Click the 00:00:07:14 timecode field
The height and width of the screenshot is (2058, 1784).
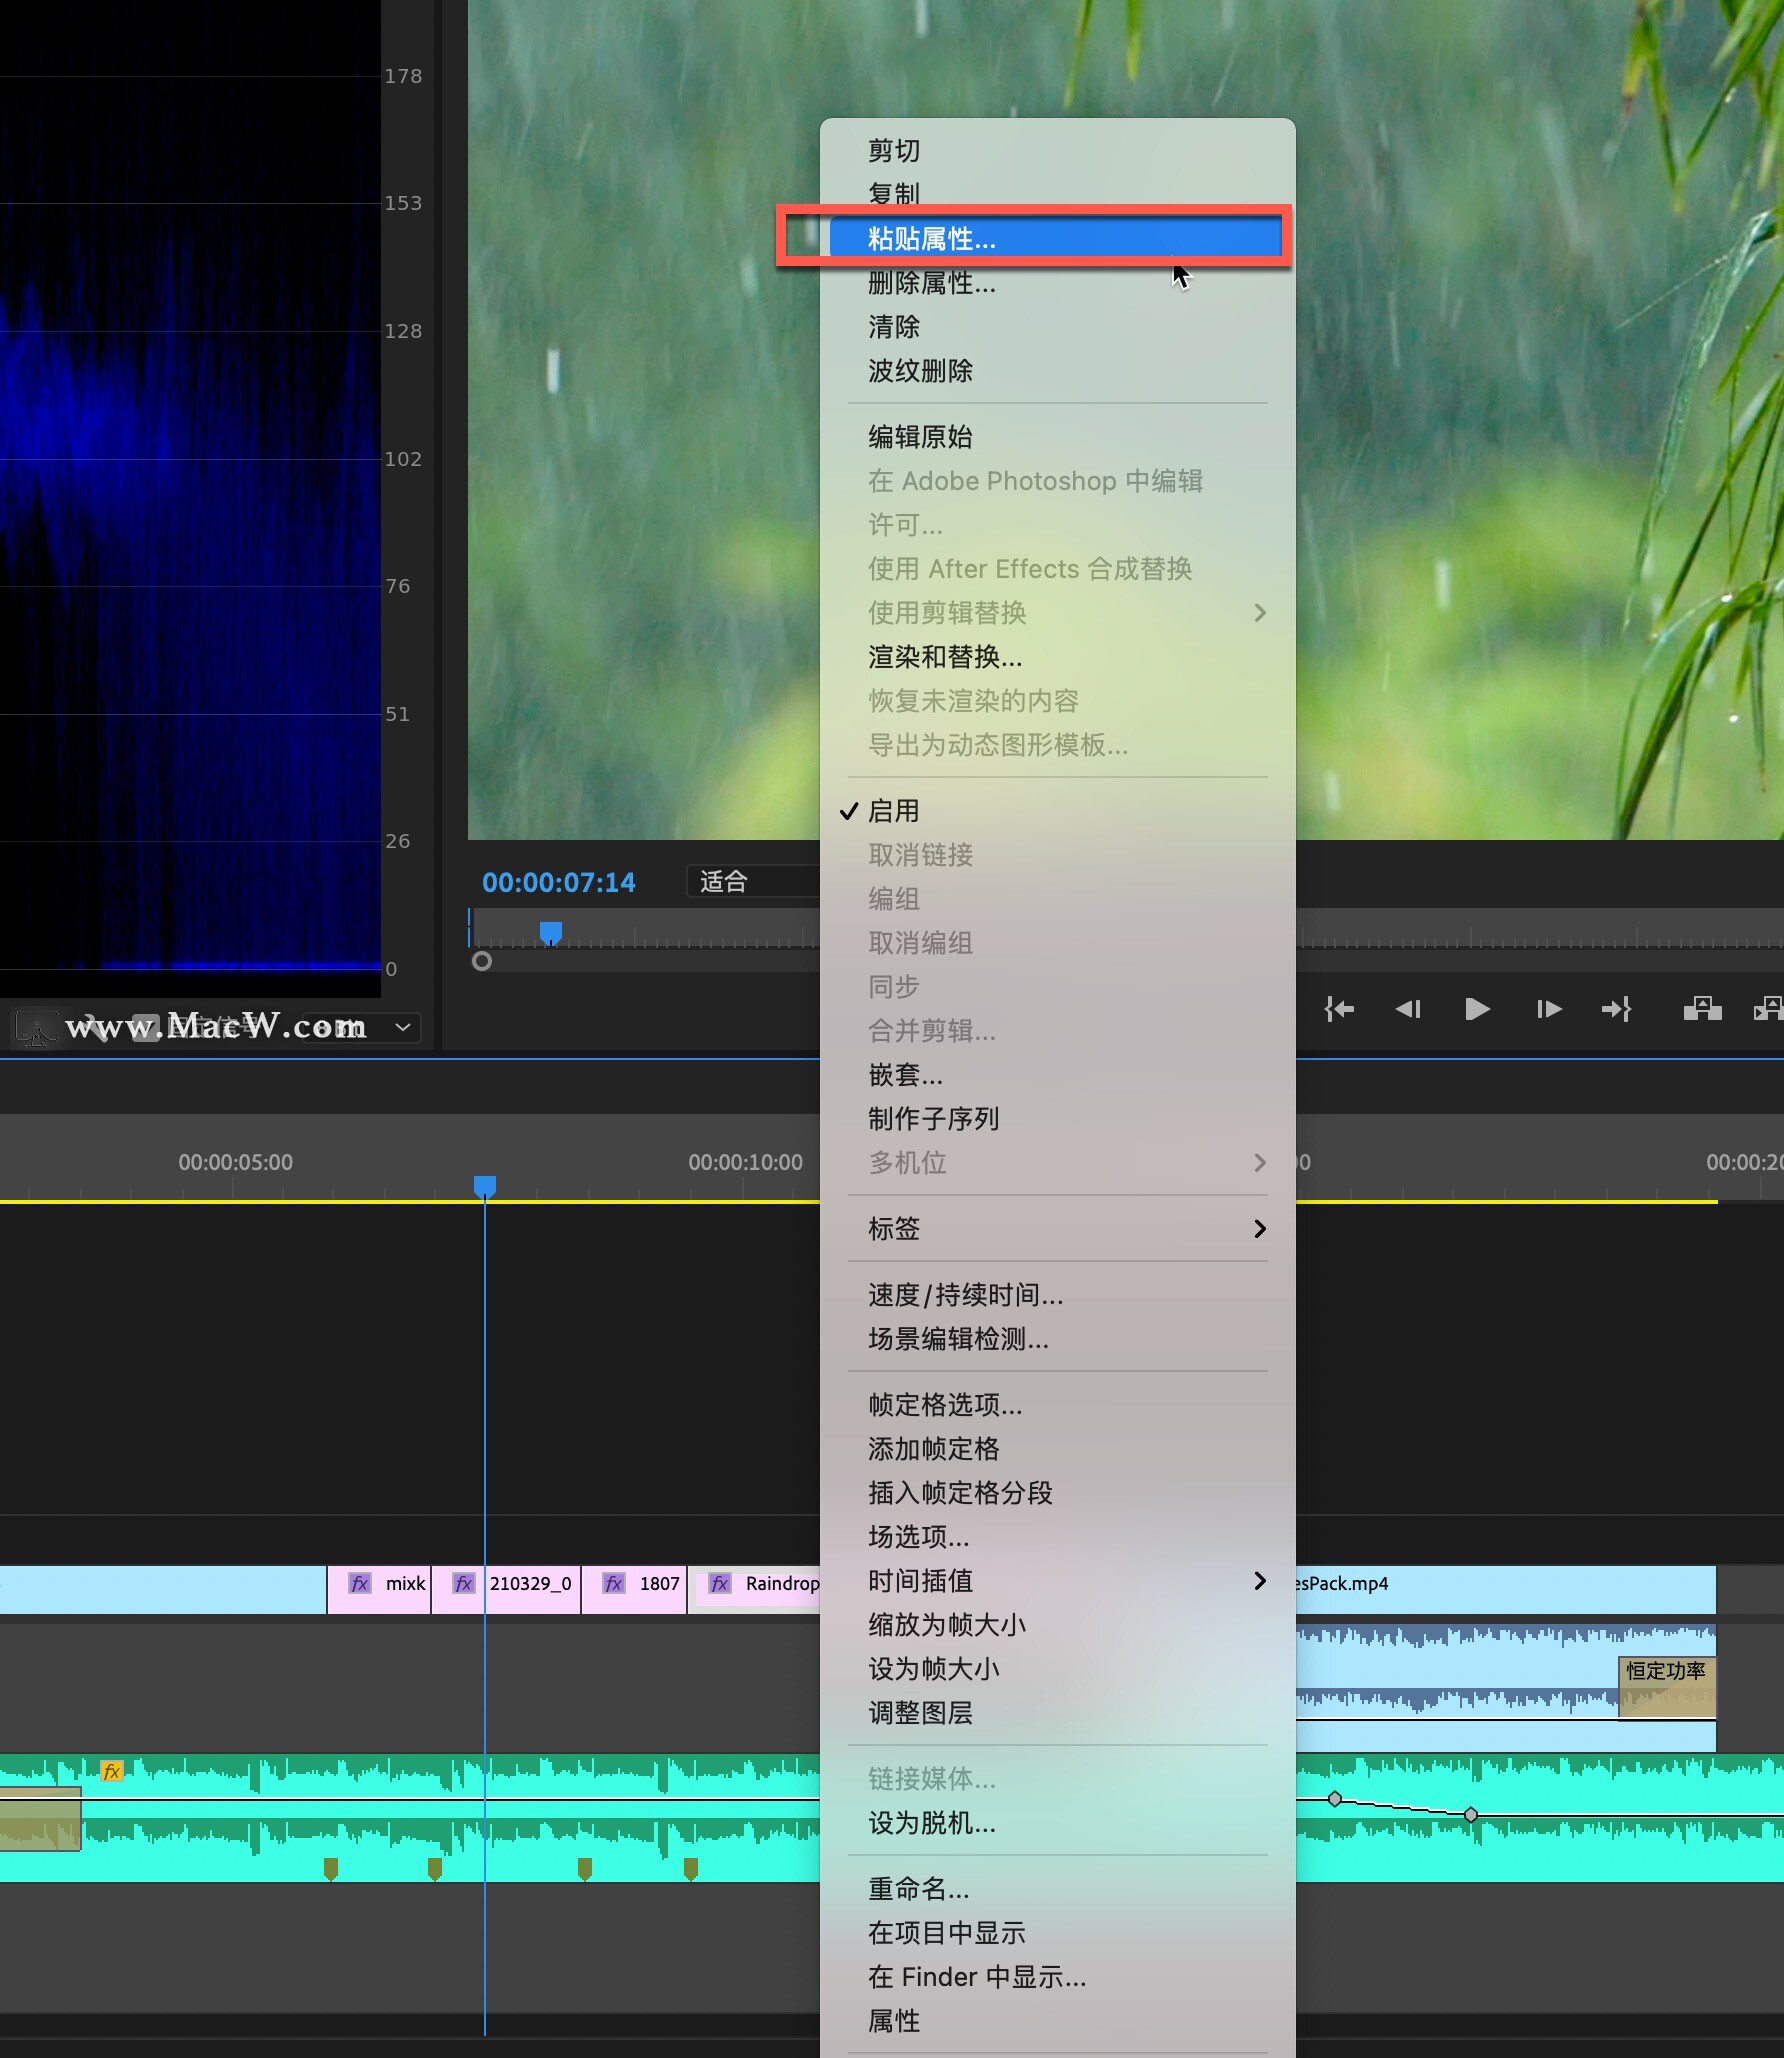point(559,882)
